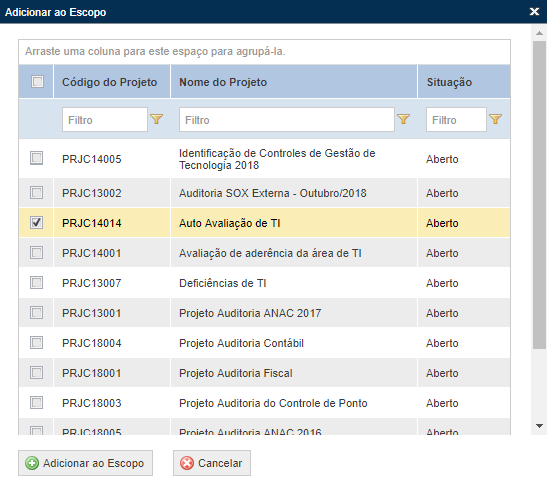
Task: Click the Nome do Projeto filter funnel icon
Action: coord(404,119)
